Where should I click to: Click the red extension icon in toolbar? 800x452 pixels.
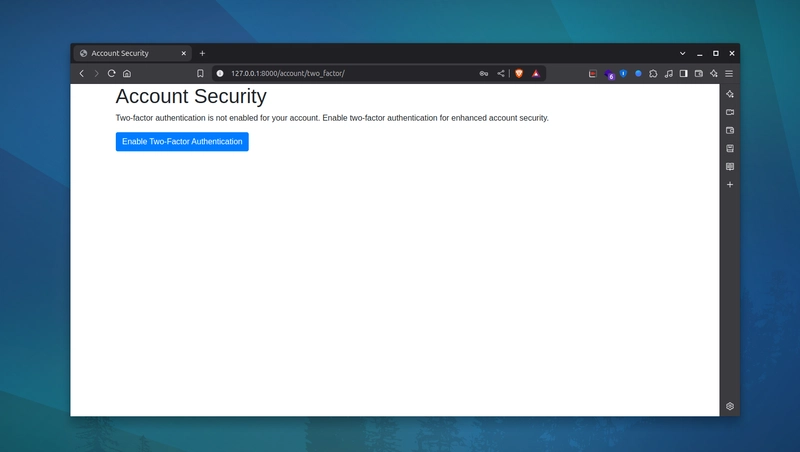pyautogui.click(x=592, y=73)
